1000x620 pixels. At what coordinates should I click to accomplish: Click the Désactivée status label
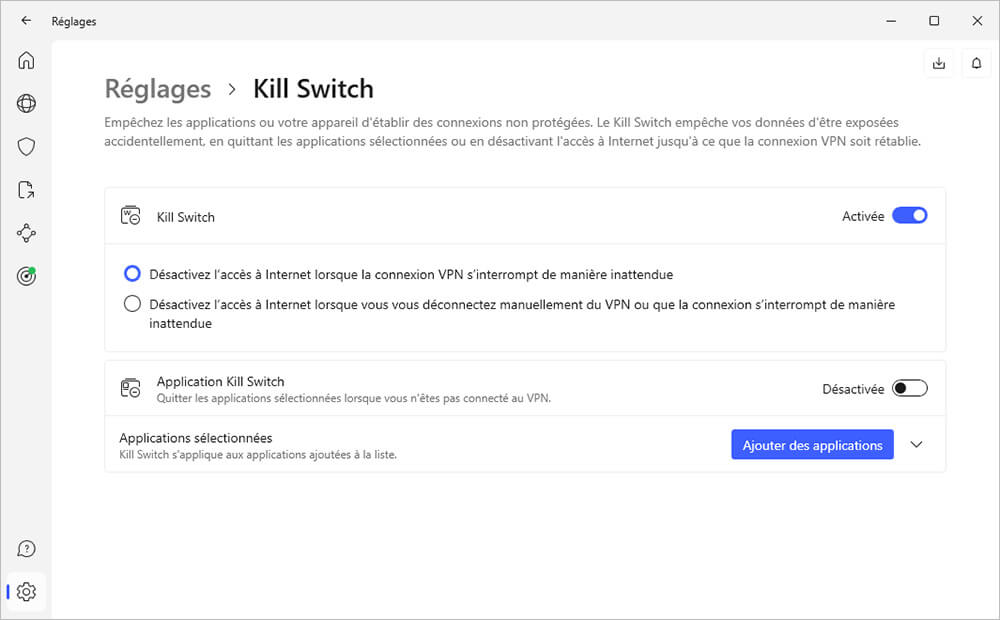click(x=853, y=389)
